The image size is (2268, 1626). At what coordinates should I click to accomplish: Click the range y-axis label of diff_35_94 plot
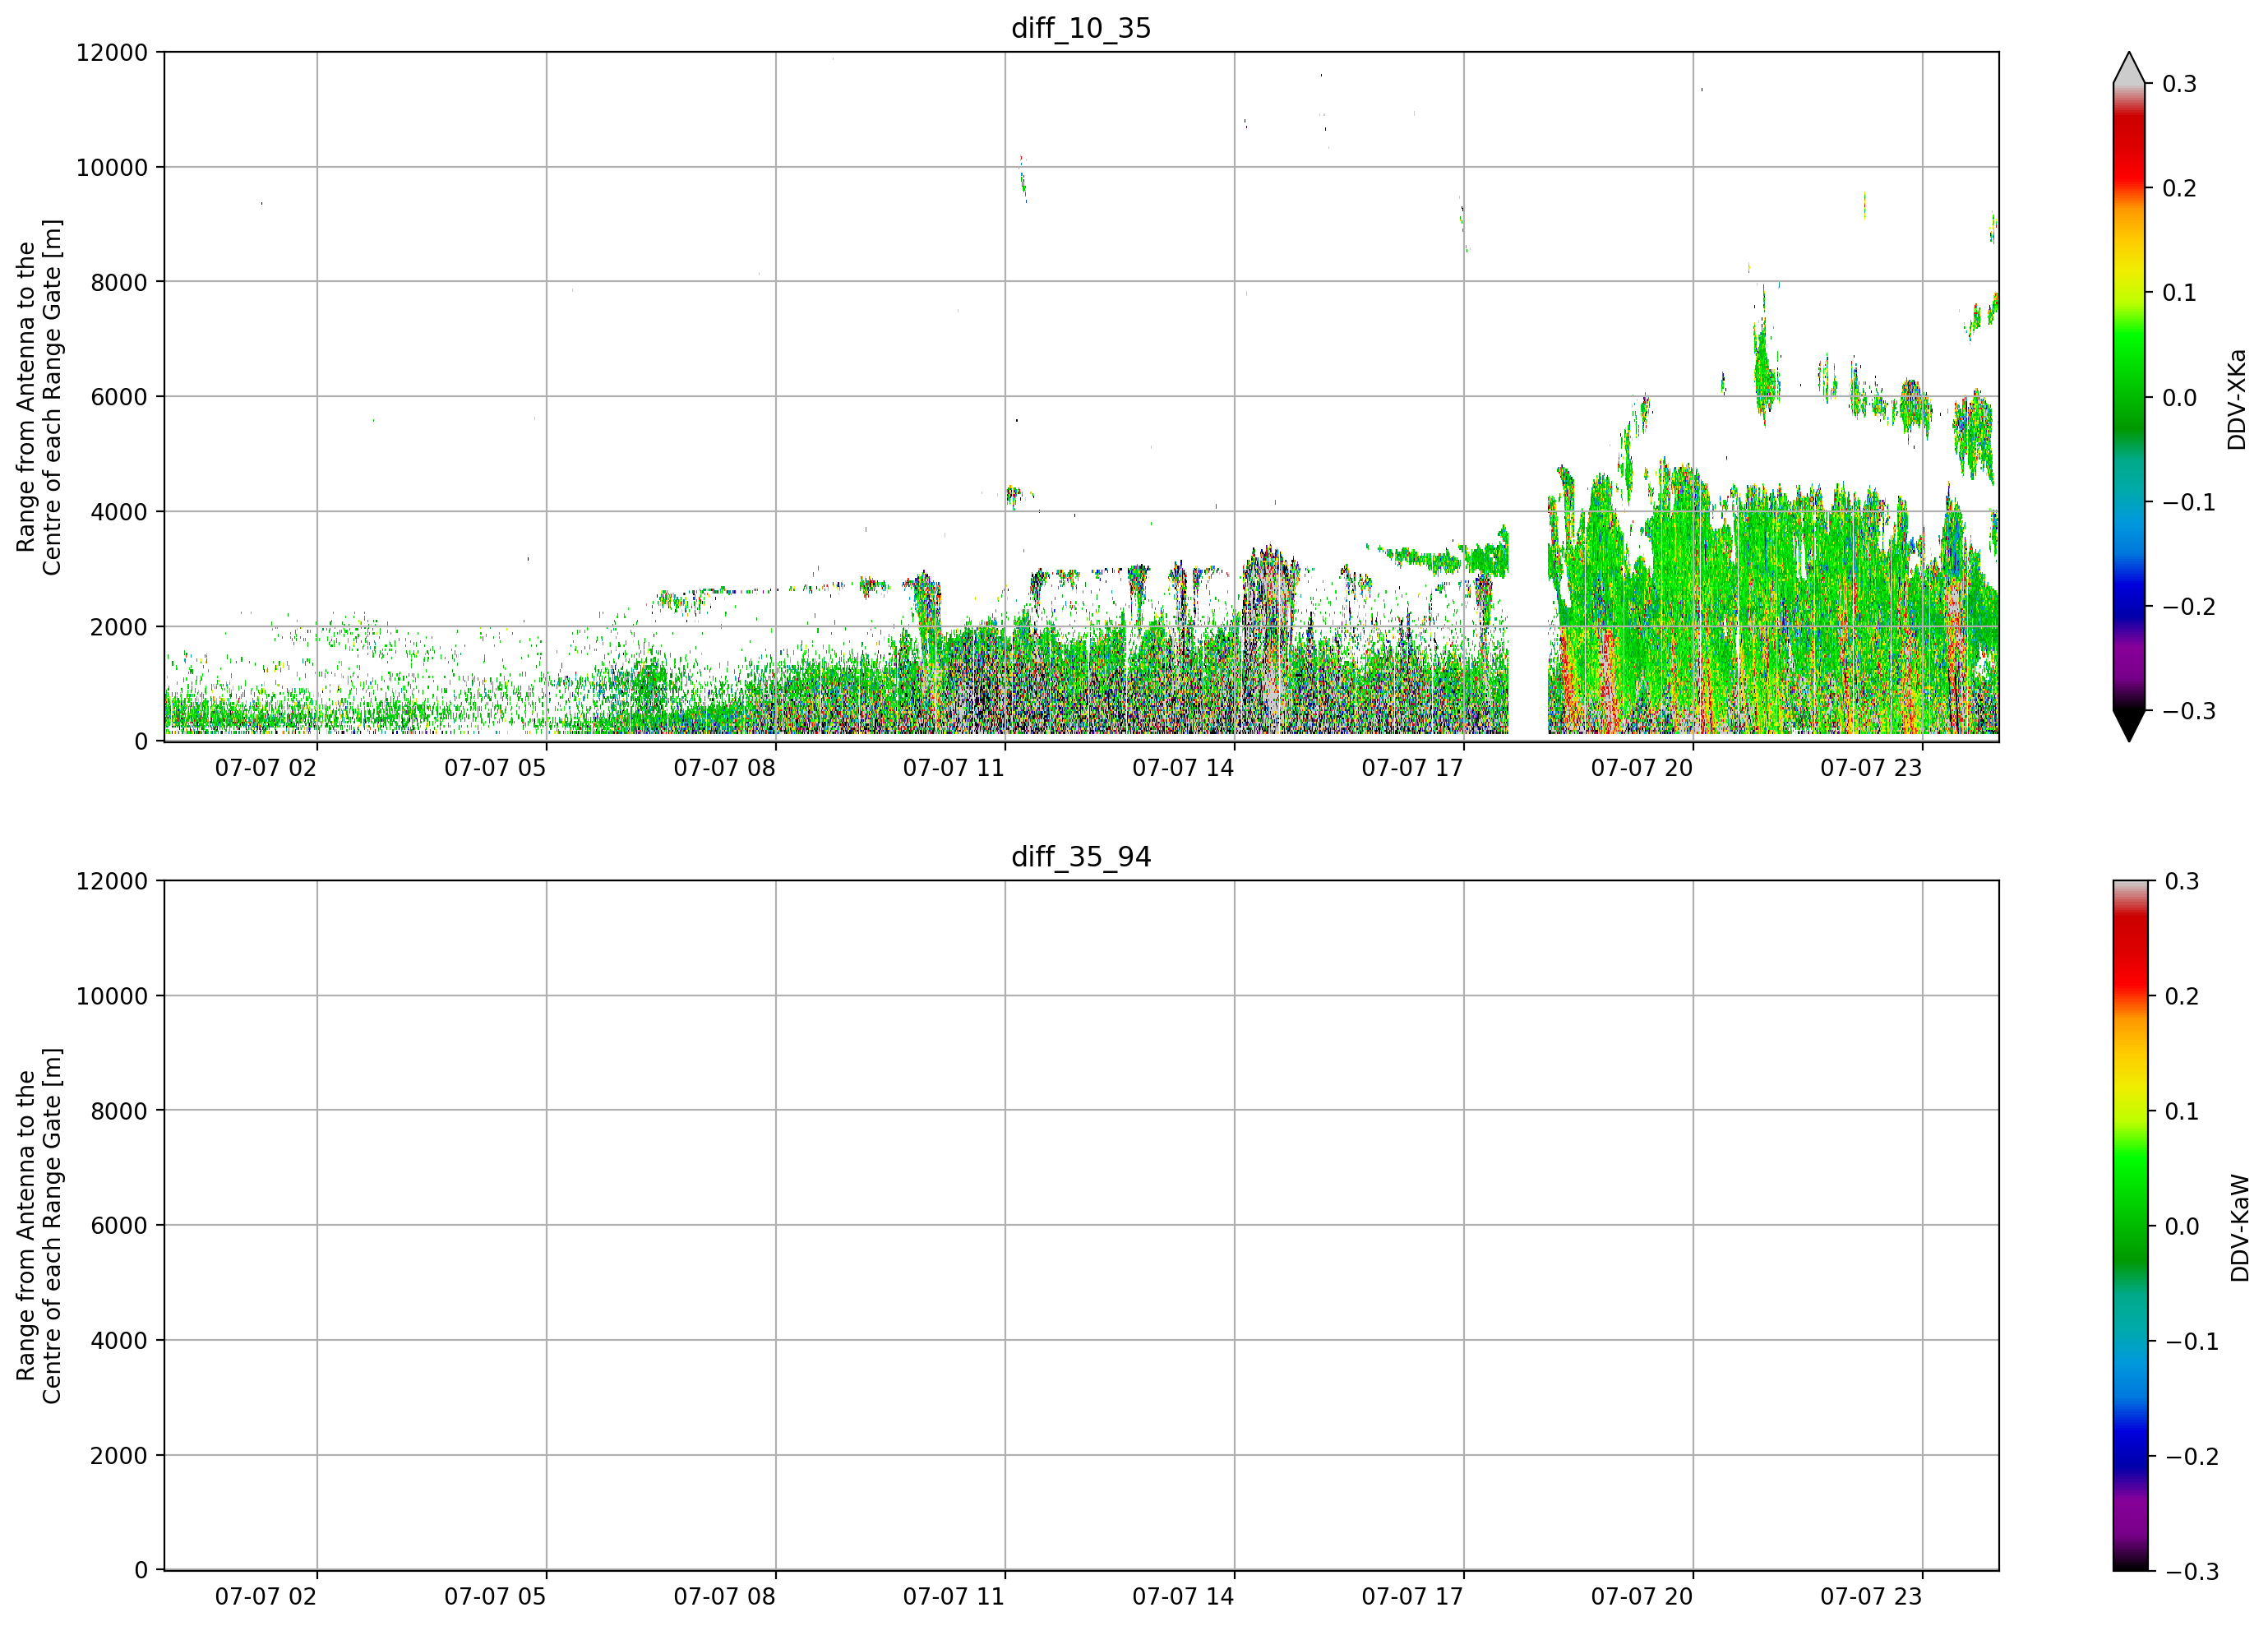tap(39, 1226)
